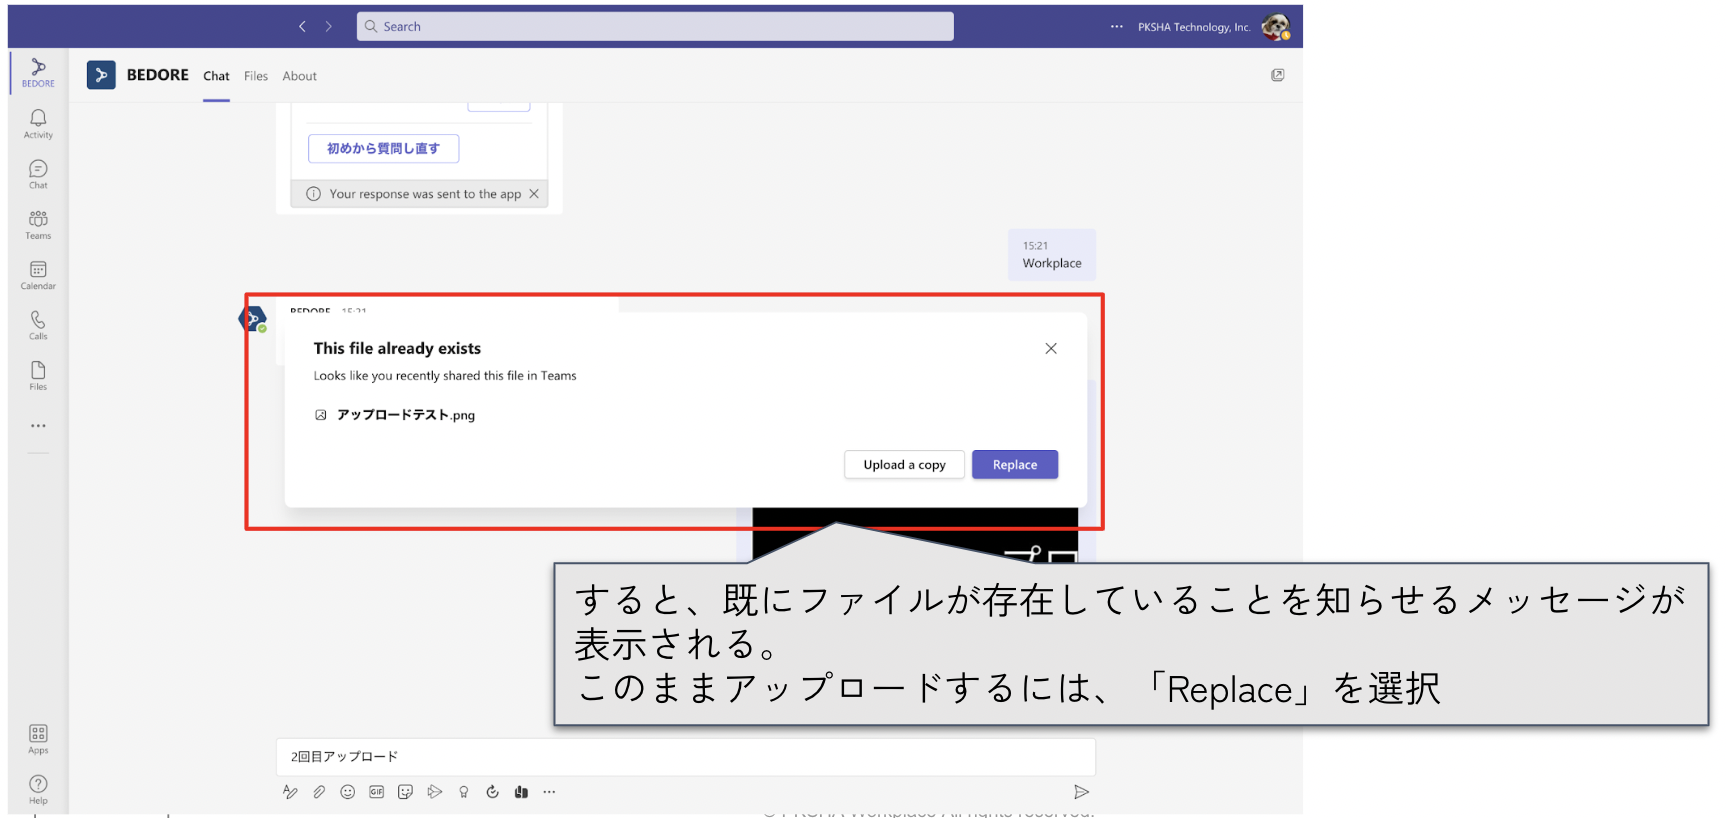Open the Apps store
This screenshot has width=1726, height=818.
click(38, 740)
